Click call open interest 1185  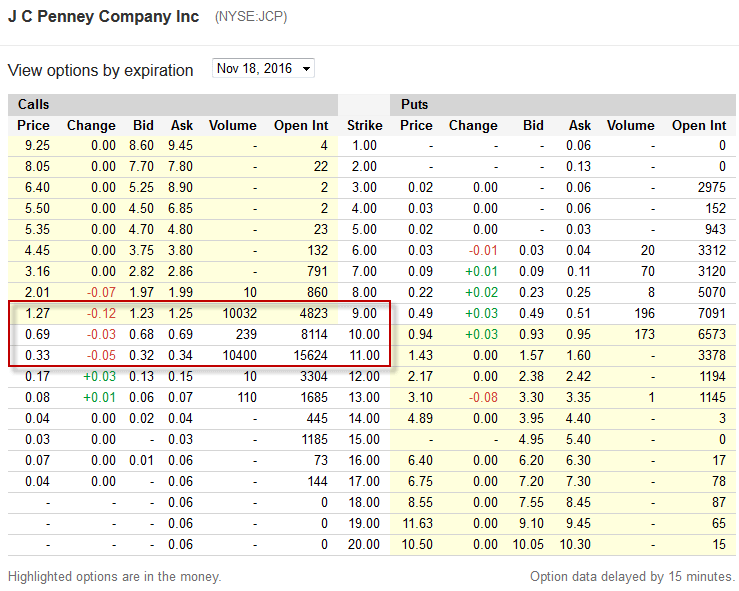tap(314, 440)
